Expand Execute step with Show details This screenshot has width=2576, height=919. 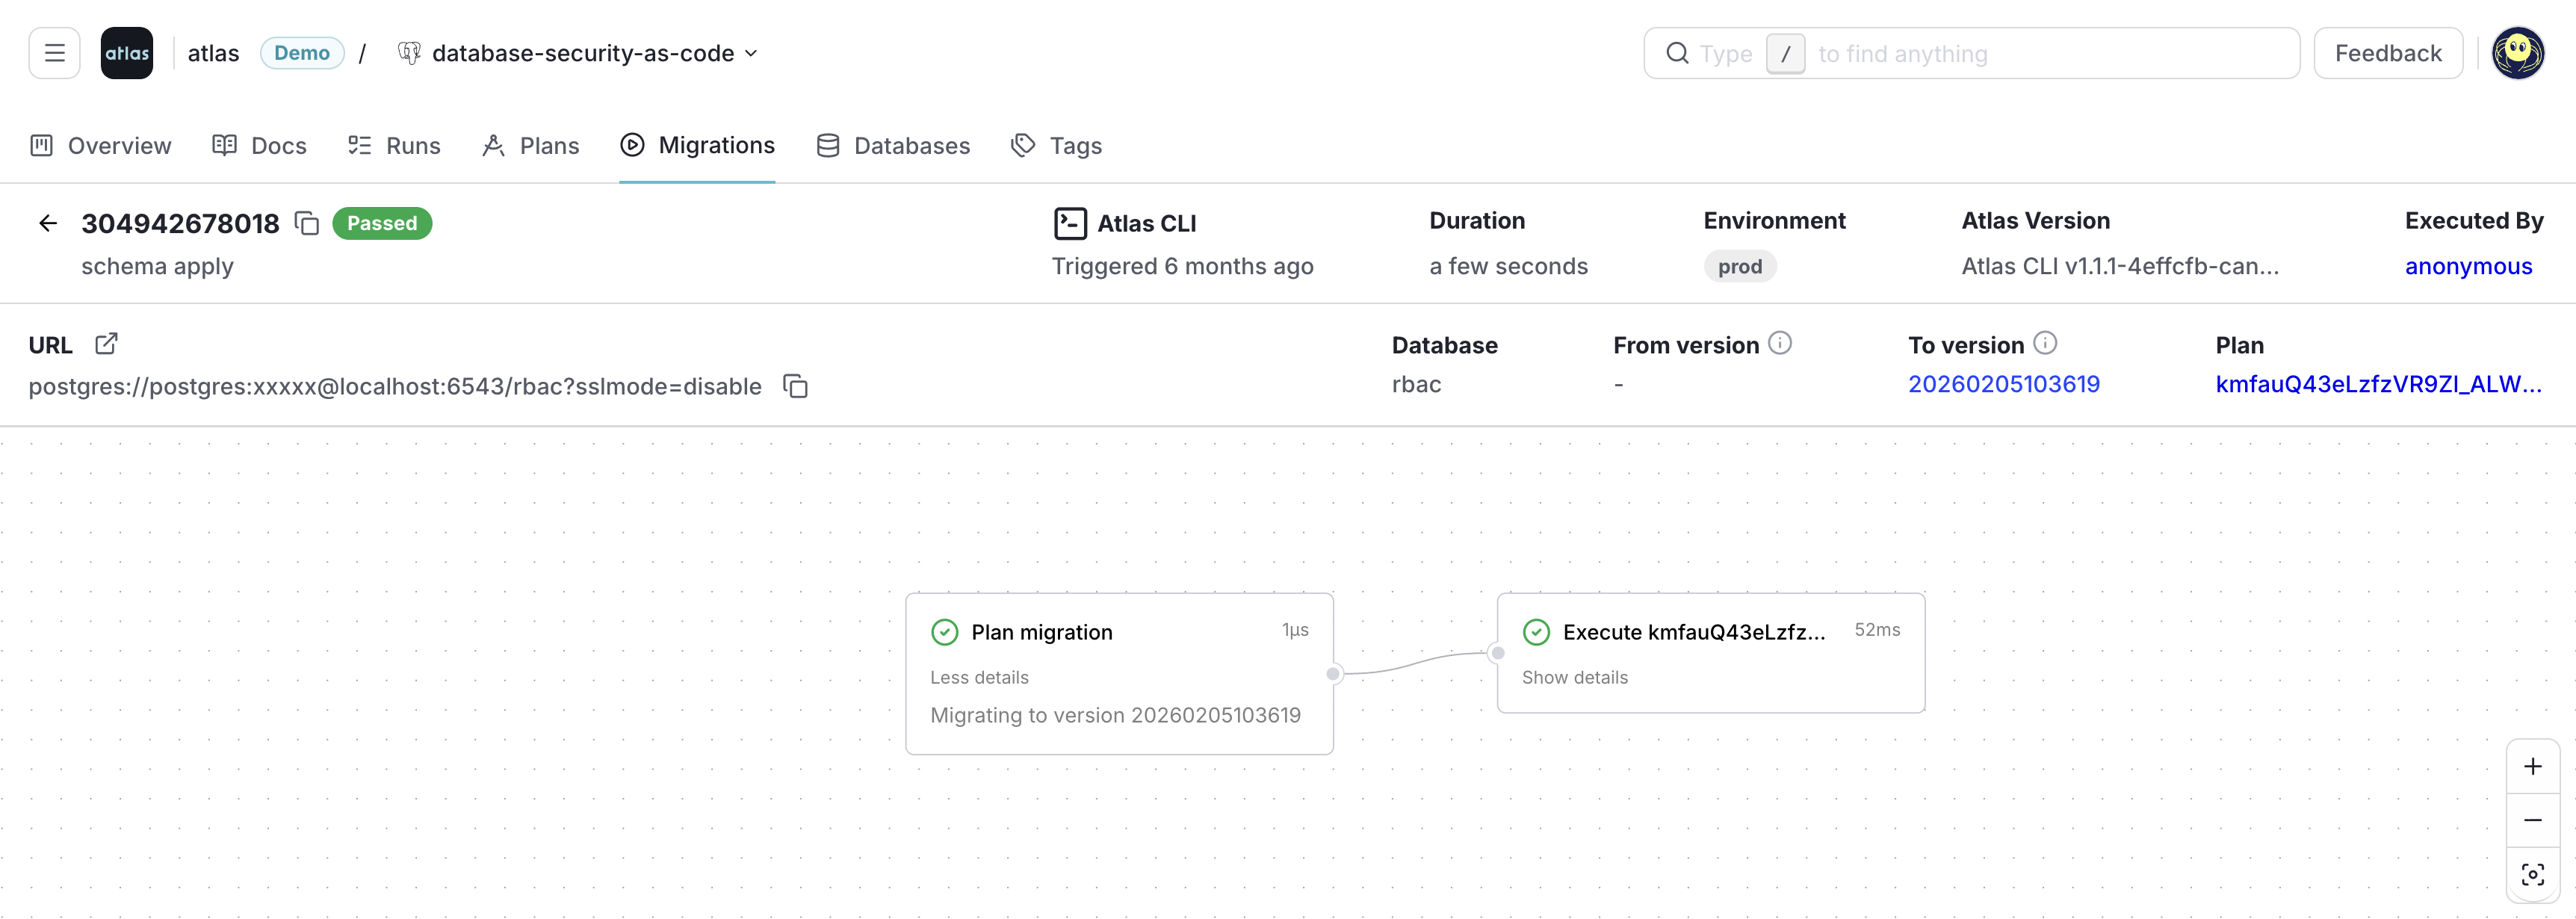(x=1574, y=677)
